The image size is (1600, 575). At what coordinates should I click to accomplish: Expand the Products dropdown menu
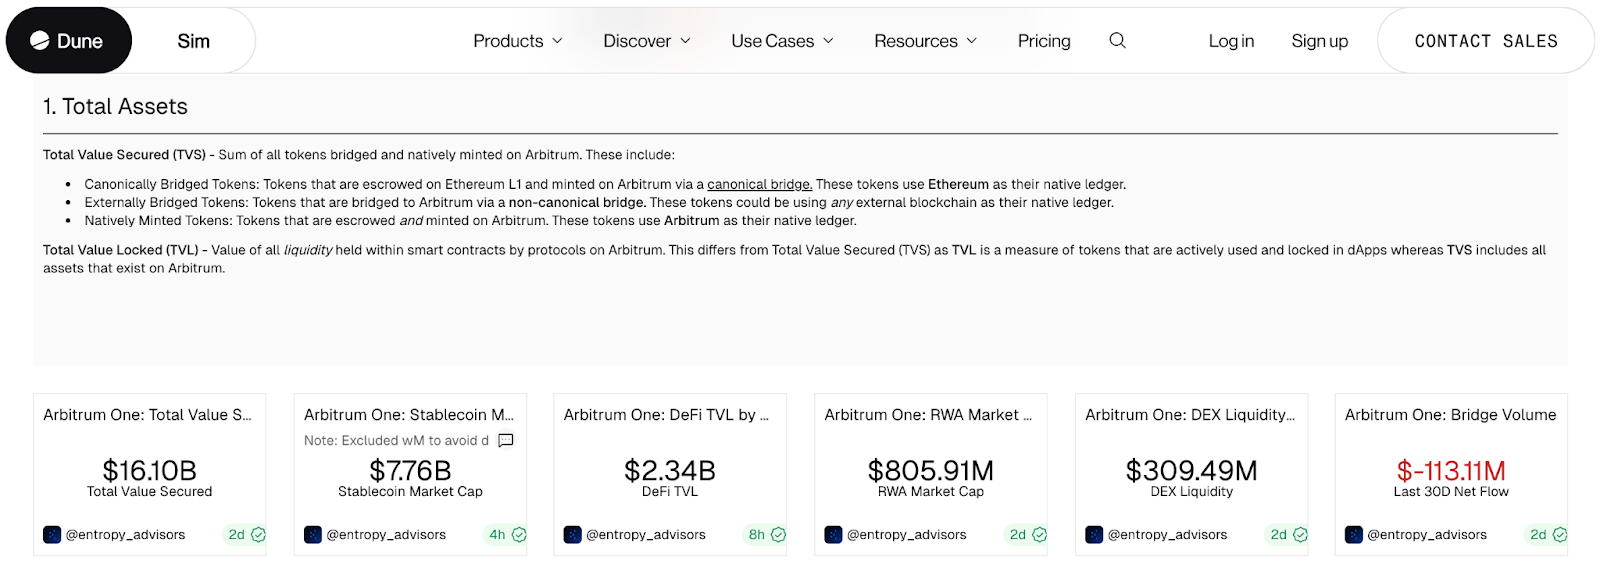pos(517,41)
